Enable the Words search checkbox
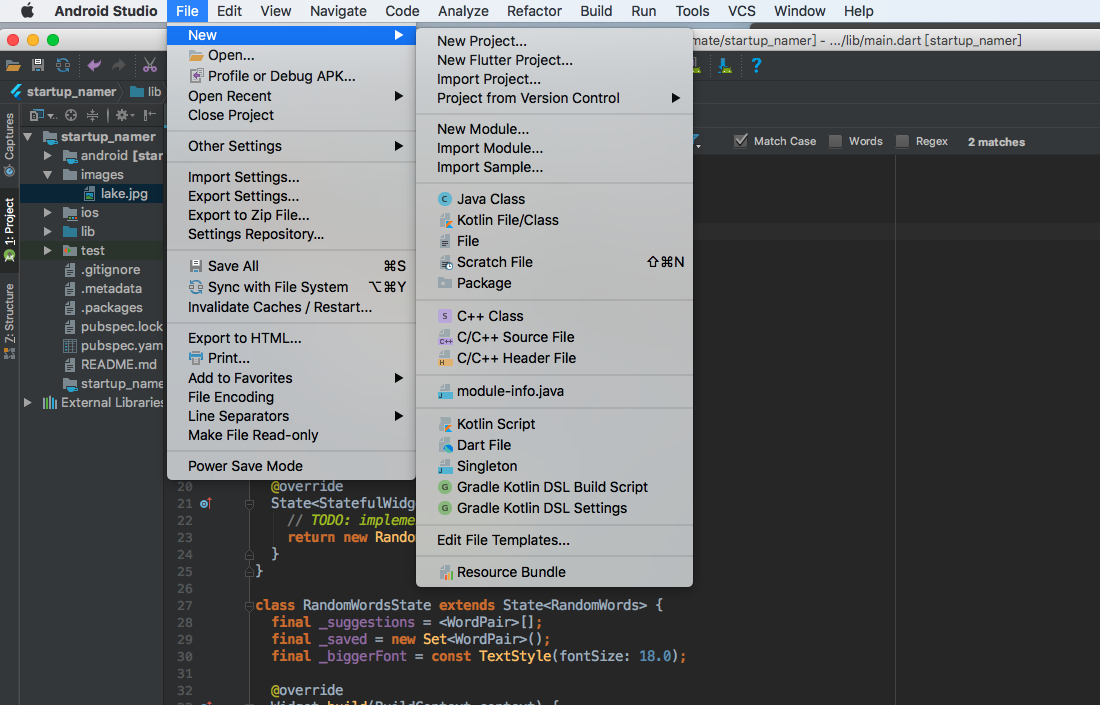 pos(836,141)
